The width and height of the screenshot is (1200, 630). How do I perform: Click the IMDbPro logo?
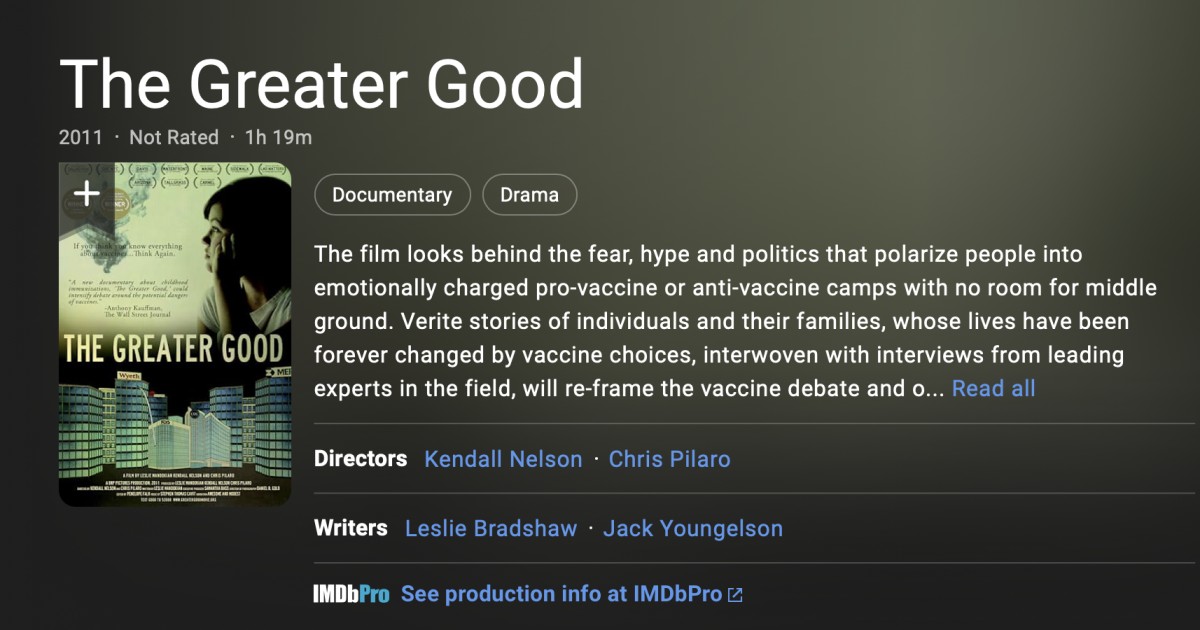pyautogui.click(x=351, y=594)
